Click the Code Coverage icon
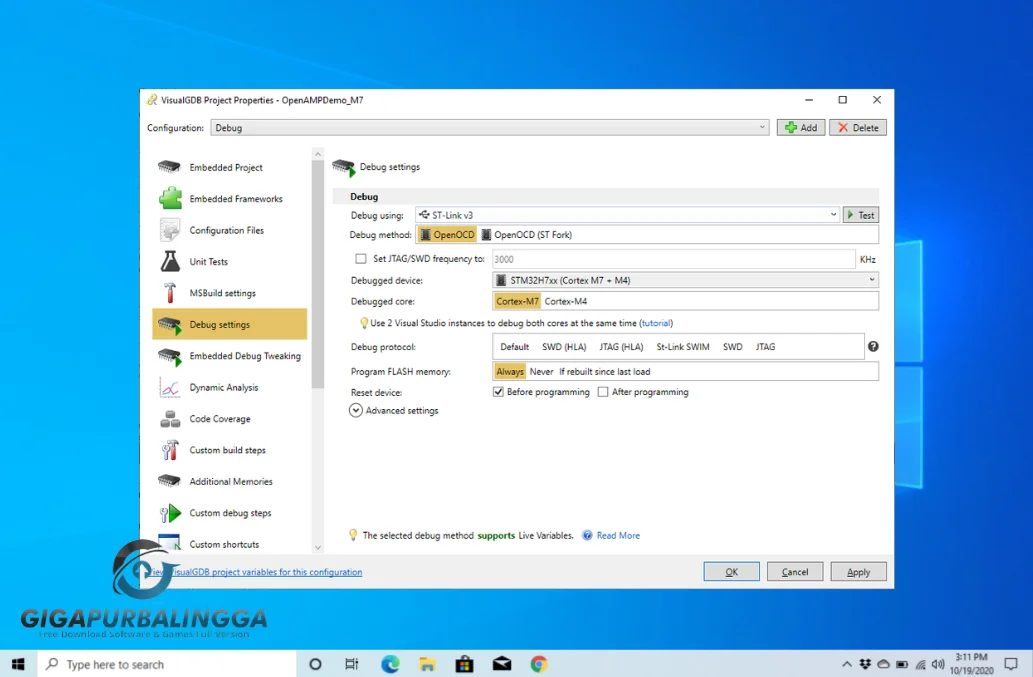This screenshot has width=1033, height=677. click(x=170, y=419)
